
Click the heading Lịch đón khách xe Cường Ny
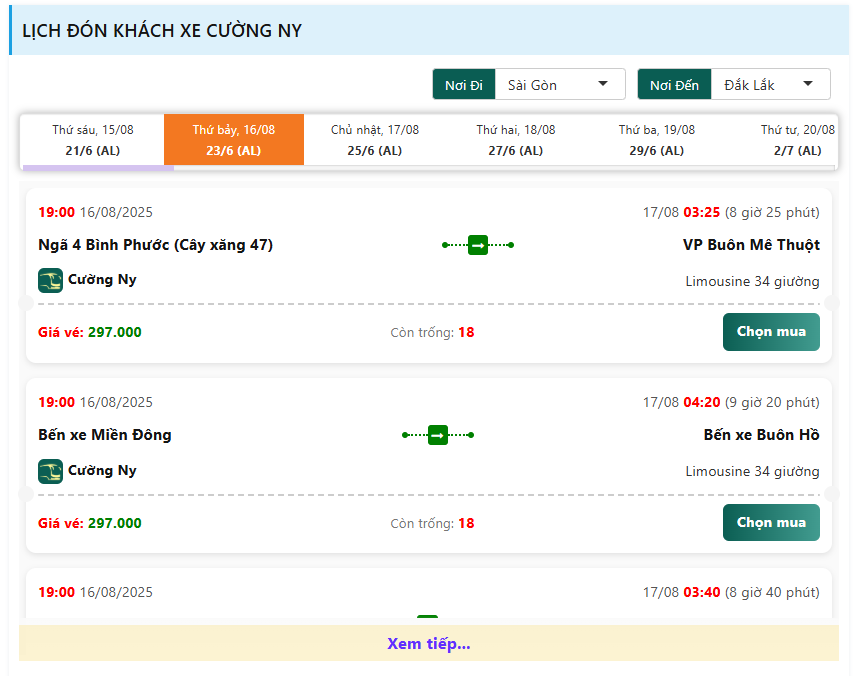(x=162, y=31)
